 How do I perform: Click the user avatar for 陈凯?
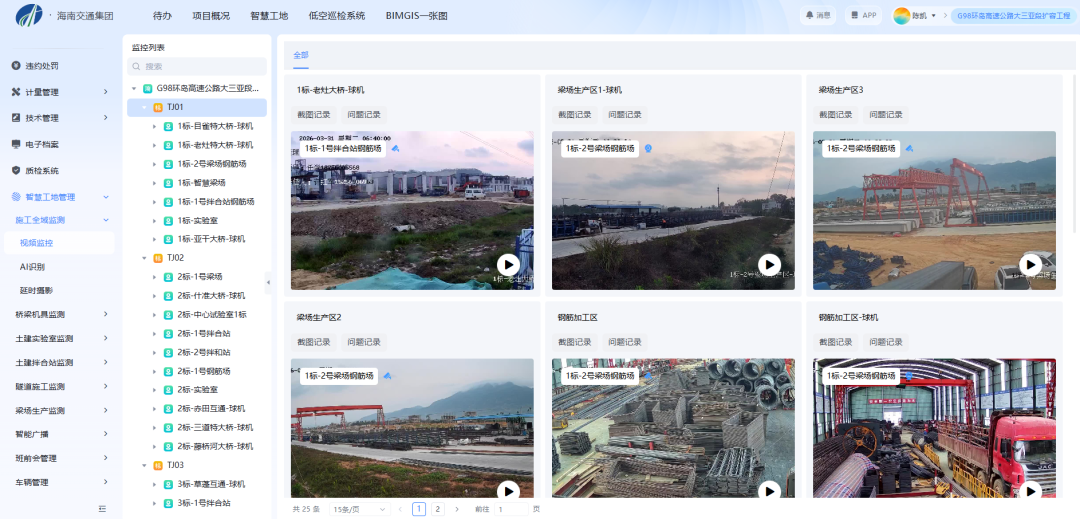coord(901,16)
